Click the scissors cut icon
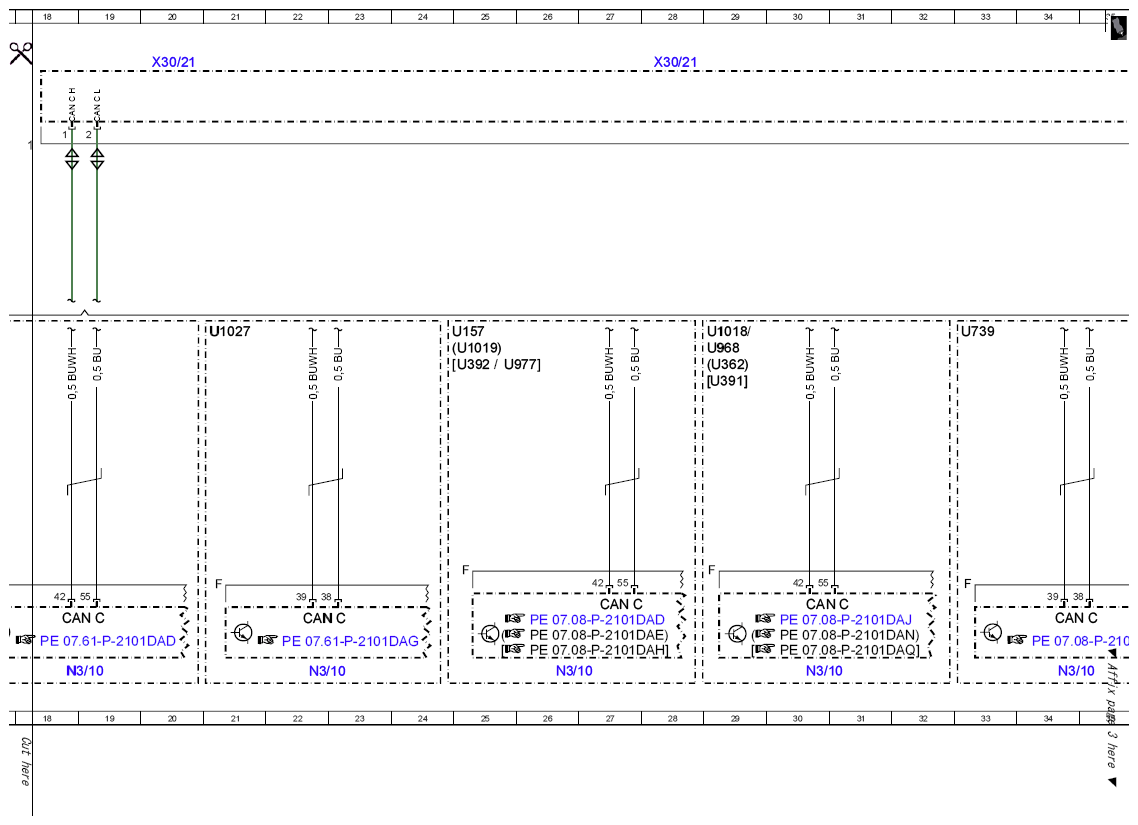This screenshot has width=1138, height=825. (20, 53)
